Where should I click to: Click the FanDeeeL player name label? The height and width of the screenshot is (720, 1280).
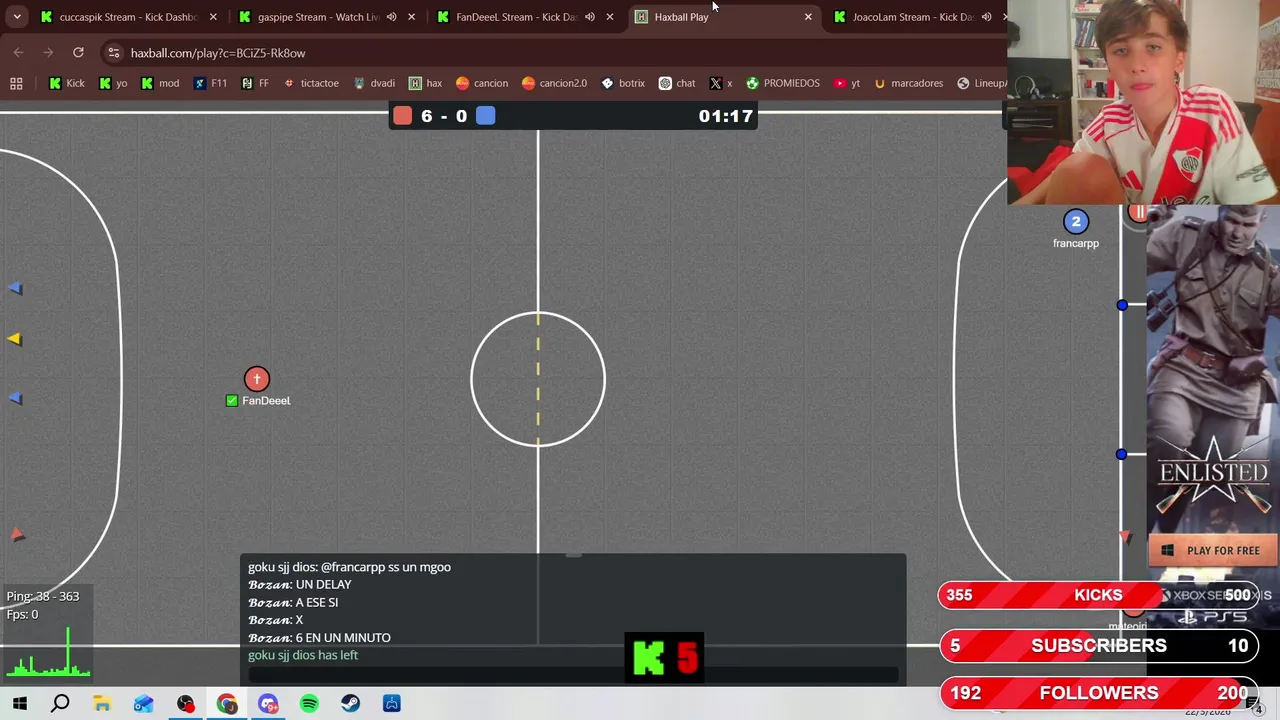coord(266,401)
